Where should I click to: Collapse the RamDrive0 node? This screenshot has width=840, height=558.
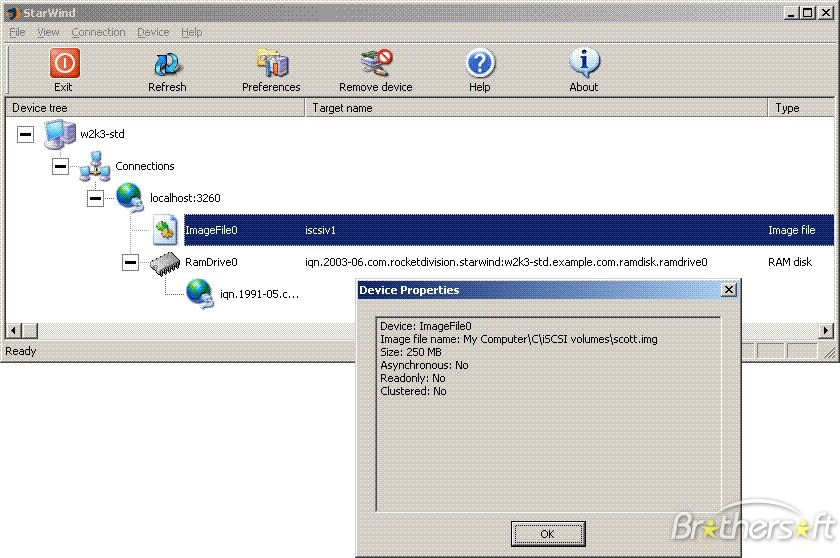pos(130,262)
